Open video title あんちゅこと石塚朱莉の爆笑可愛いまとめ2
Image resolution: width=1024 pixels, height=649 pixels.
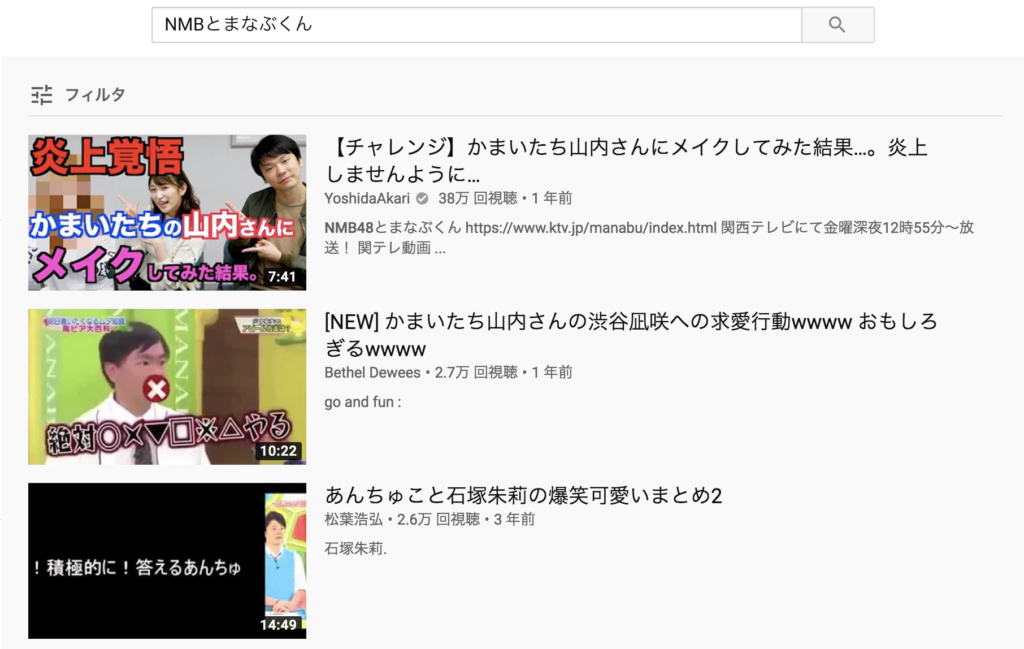[523, 496]
